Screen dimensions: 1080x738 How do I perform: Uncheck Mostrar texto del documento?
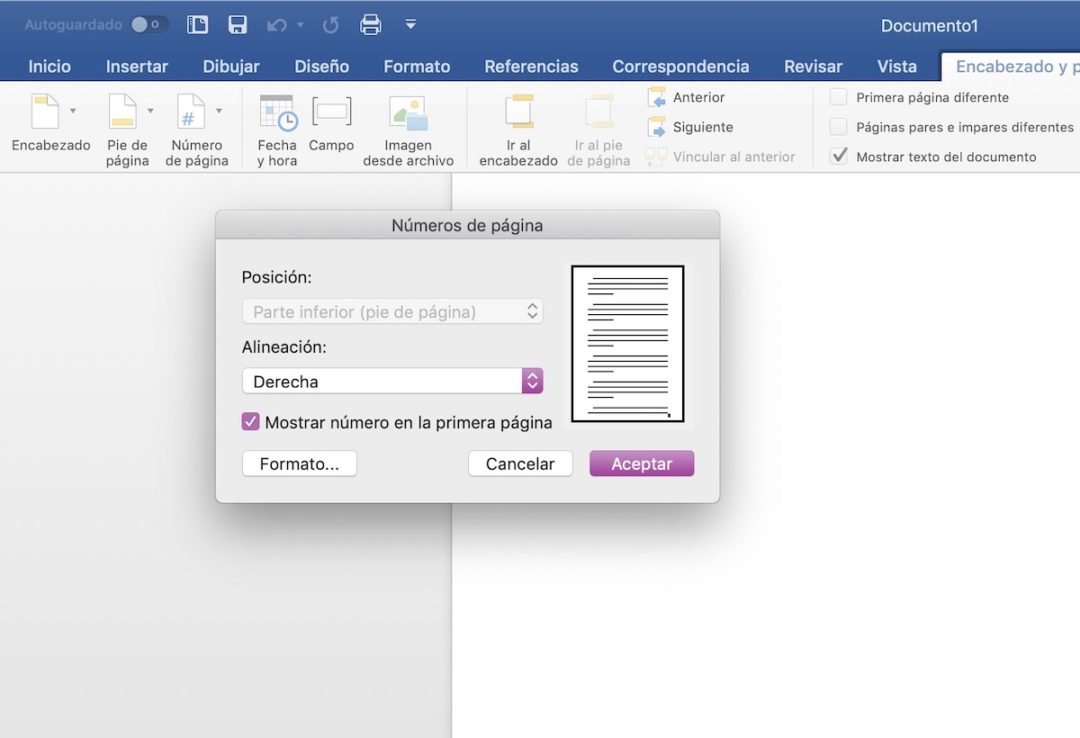point(838,156)
